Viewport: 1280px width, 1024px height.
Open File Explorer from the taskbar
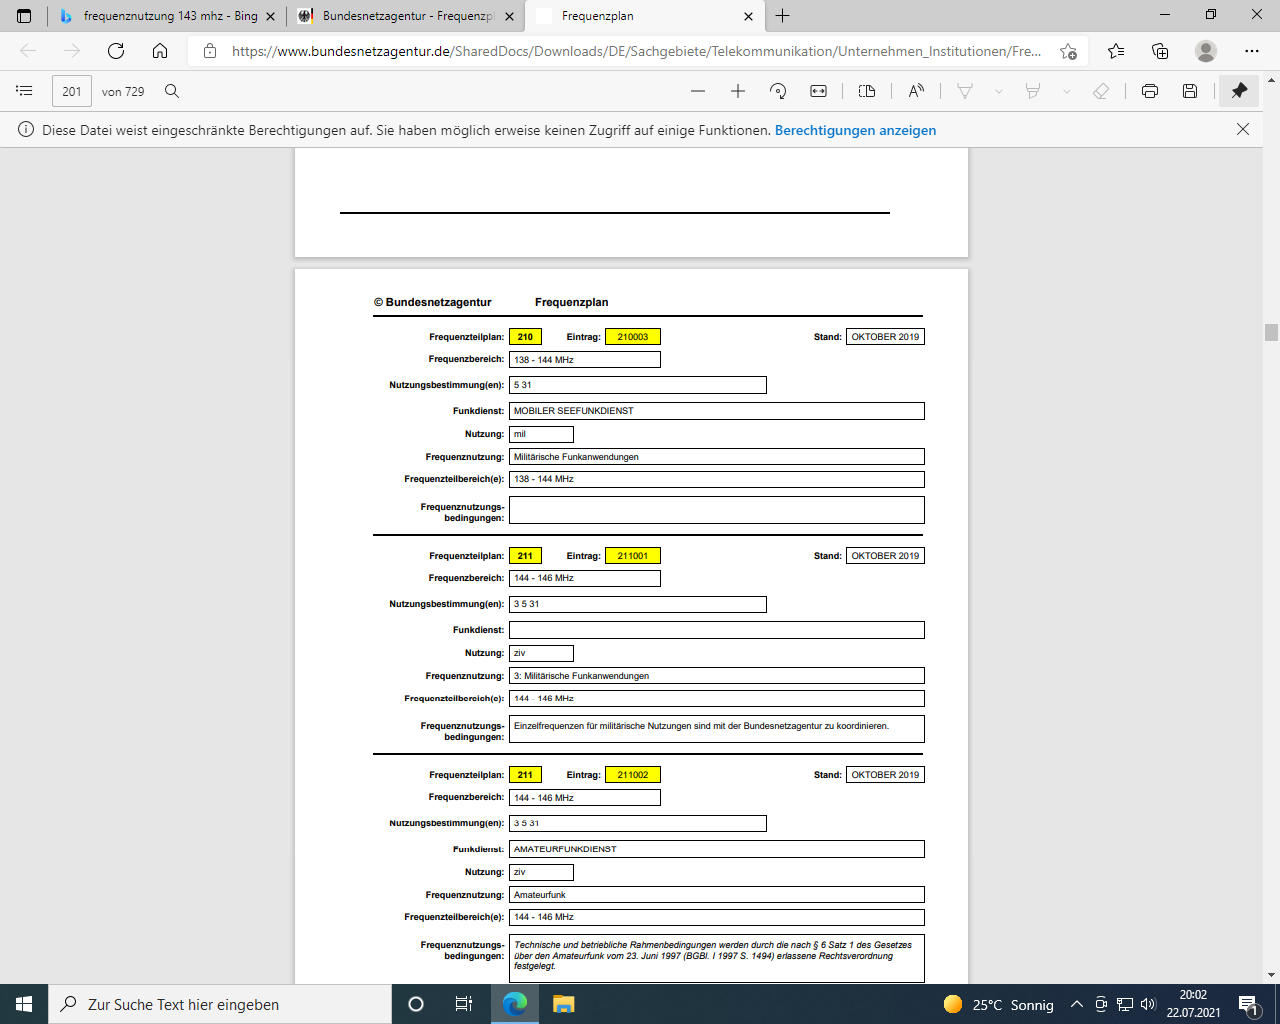click(563, 1004)
